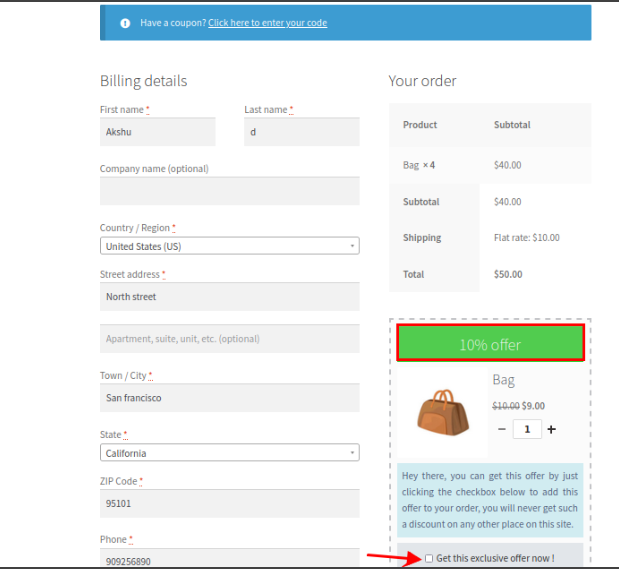This screenshot has height=569, width=619.
Task: Enable the 'Get this exclusive offer now' checkbox
Action: [429, 557]
